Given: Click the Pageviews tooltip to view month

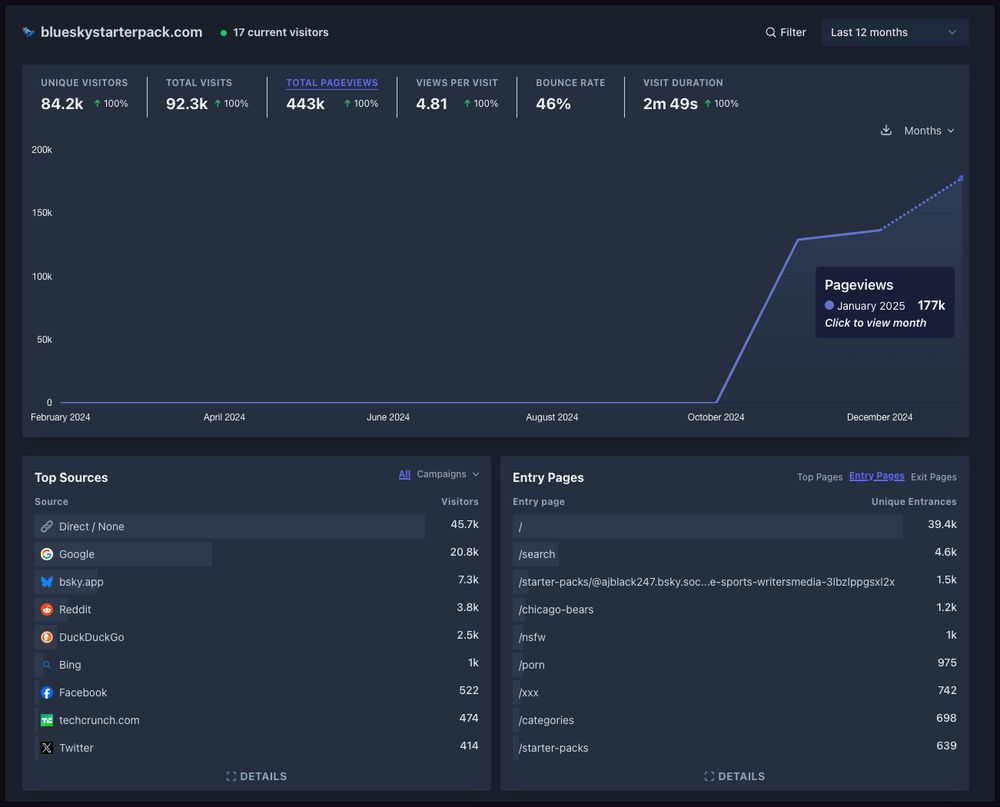Looking at the screenshot, I should tap(885, 302).
